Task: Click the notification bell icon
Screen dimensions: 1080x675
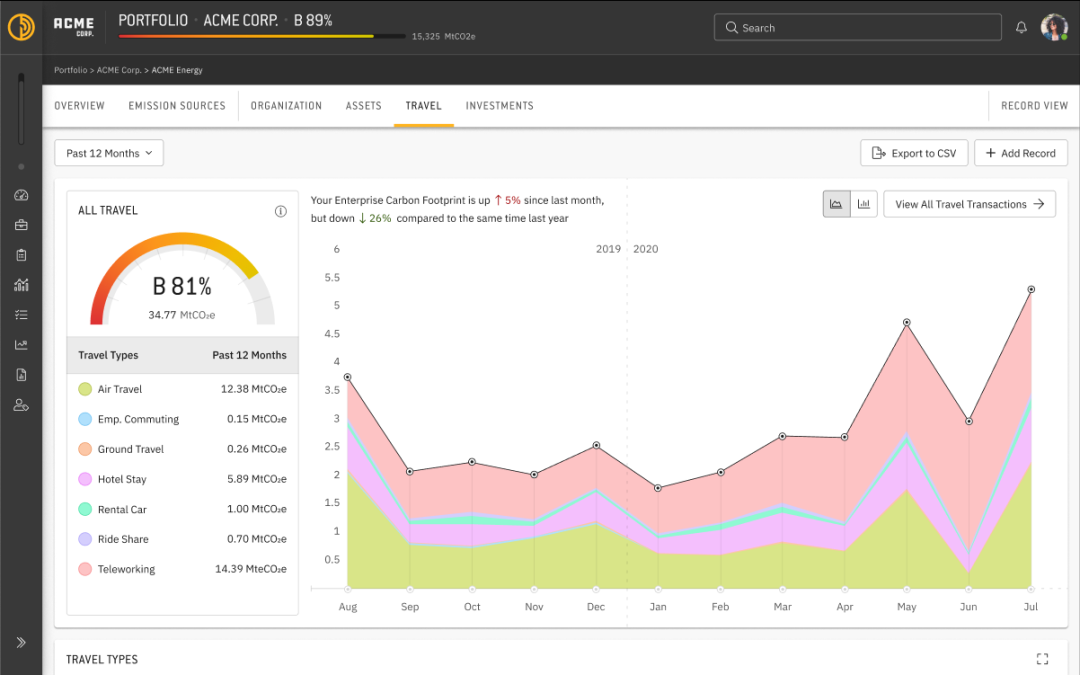Action: click(1021, 28)
